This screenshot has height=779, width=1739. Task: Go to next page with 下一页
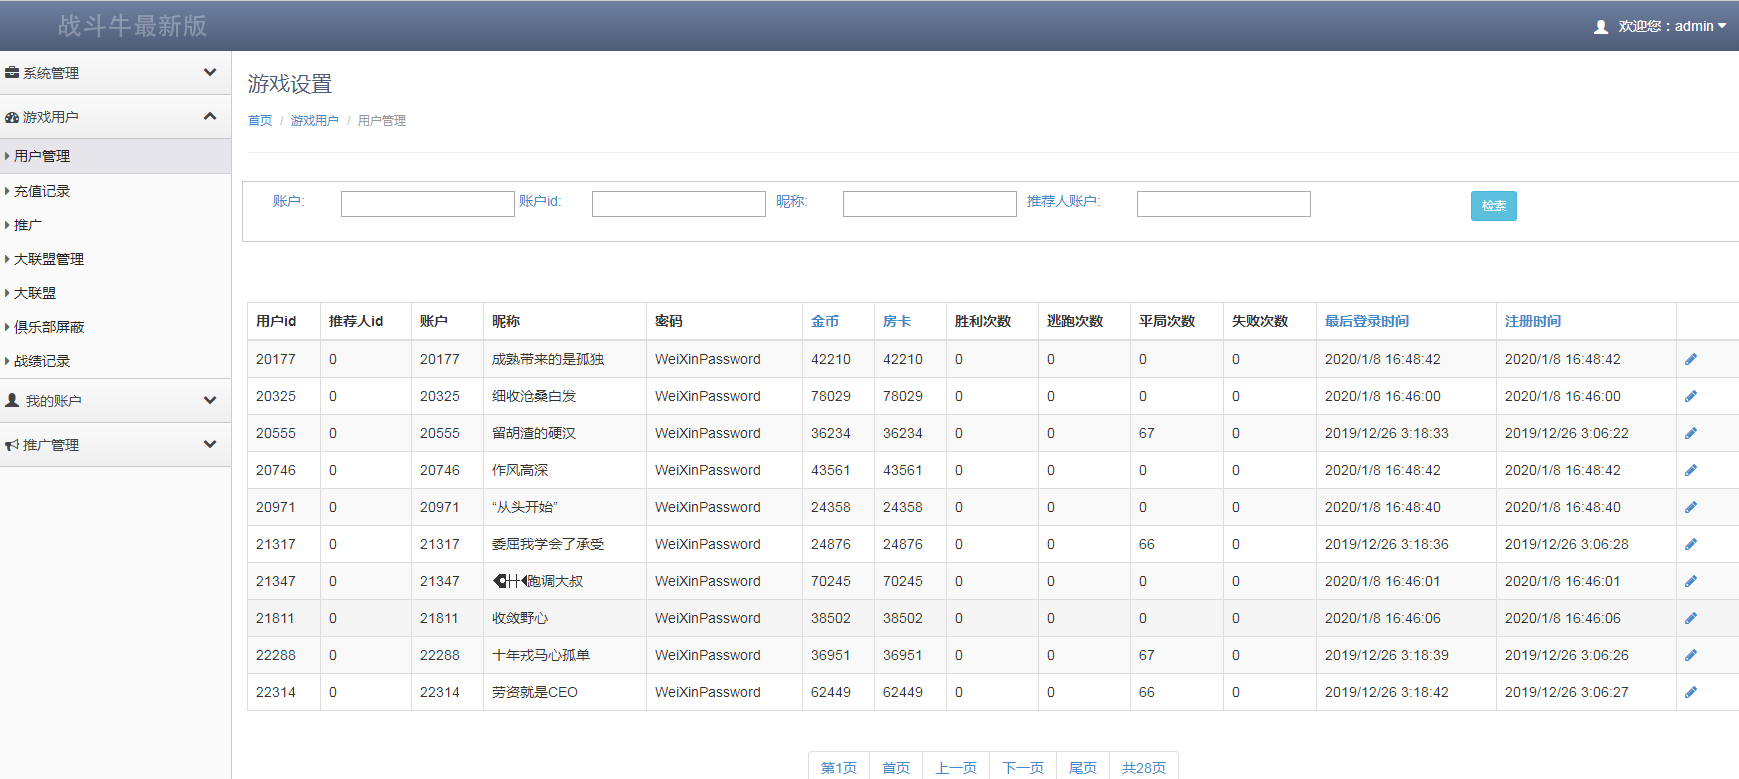(x=1022, y=767)
